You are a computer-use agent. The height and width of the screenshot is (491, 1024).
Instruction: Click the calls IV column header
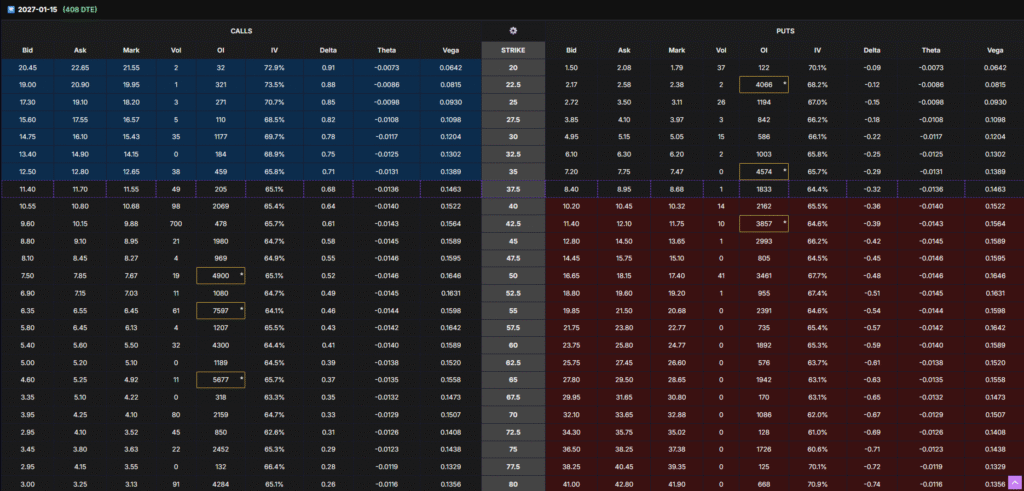point(273,49)
